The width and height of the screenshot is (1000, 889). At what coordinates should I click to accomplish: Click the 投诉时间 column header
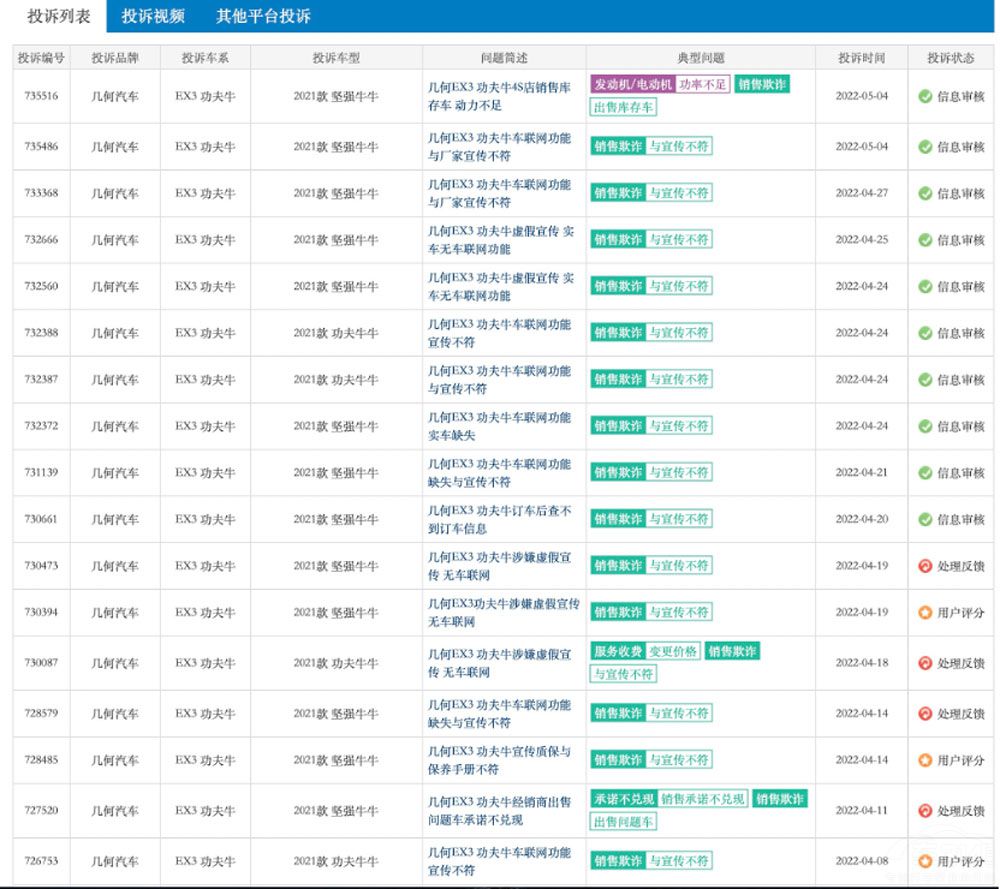click(x=861, y=58)
